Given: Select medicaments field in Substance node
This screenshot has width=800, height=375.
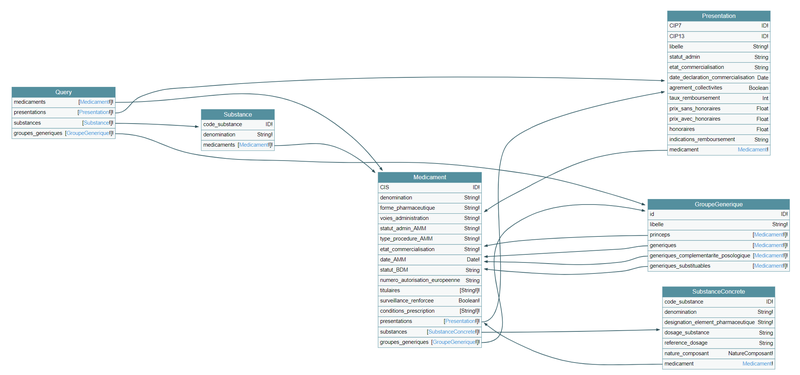Looking at the screenshot, I should point(238,145).
